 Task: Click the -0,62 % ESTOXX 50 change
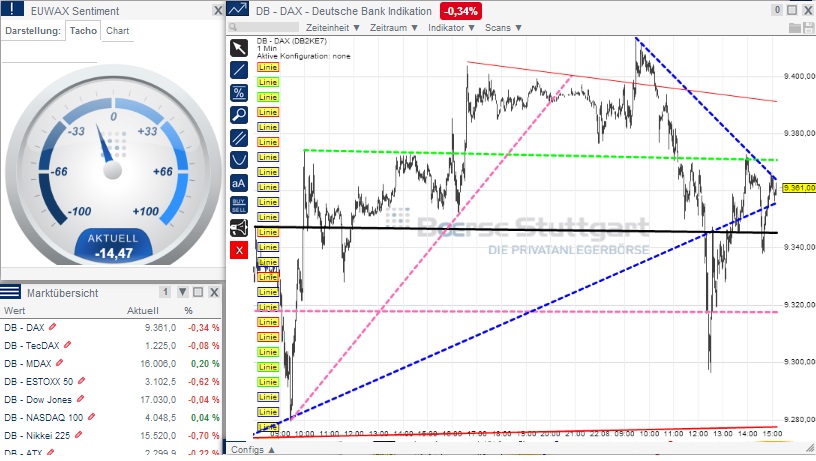203,381
